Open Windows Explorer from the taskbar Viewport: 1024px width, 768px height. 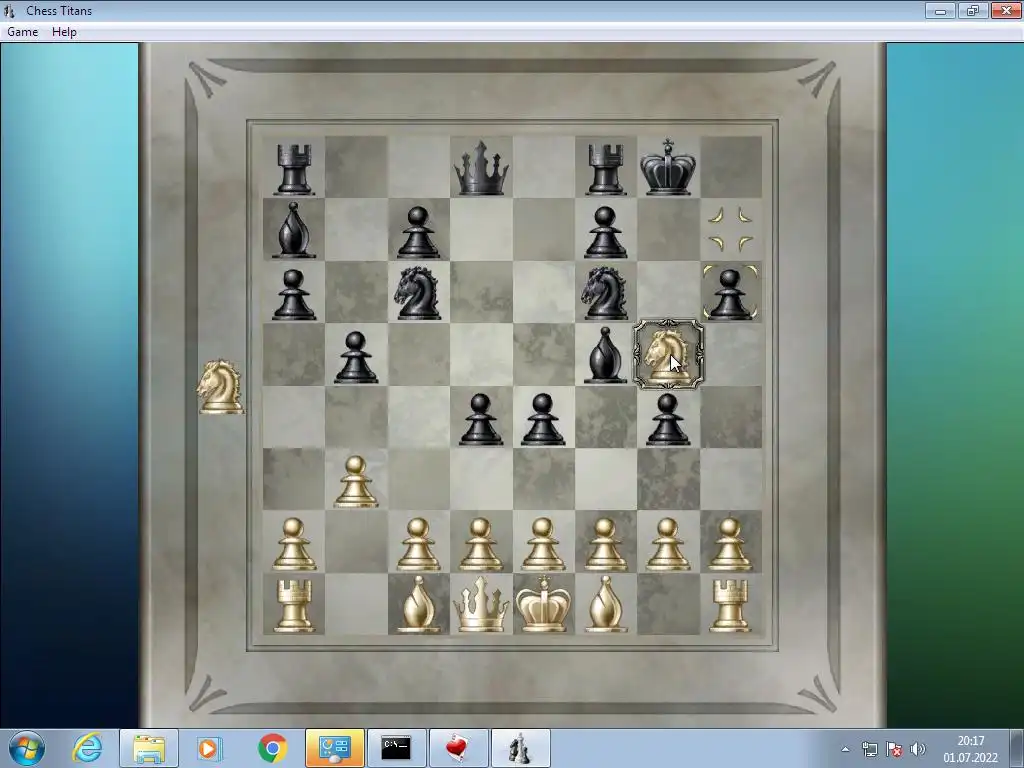click(149, 748)
